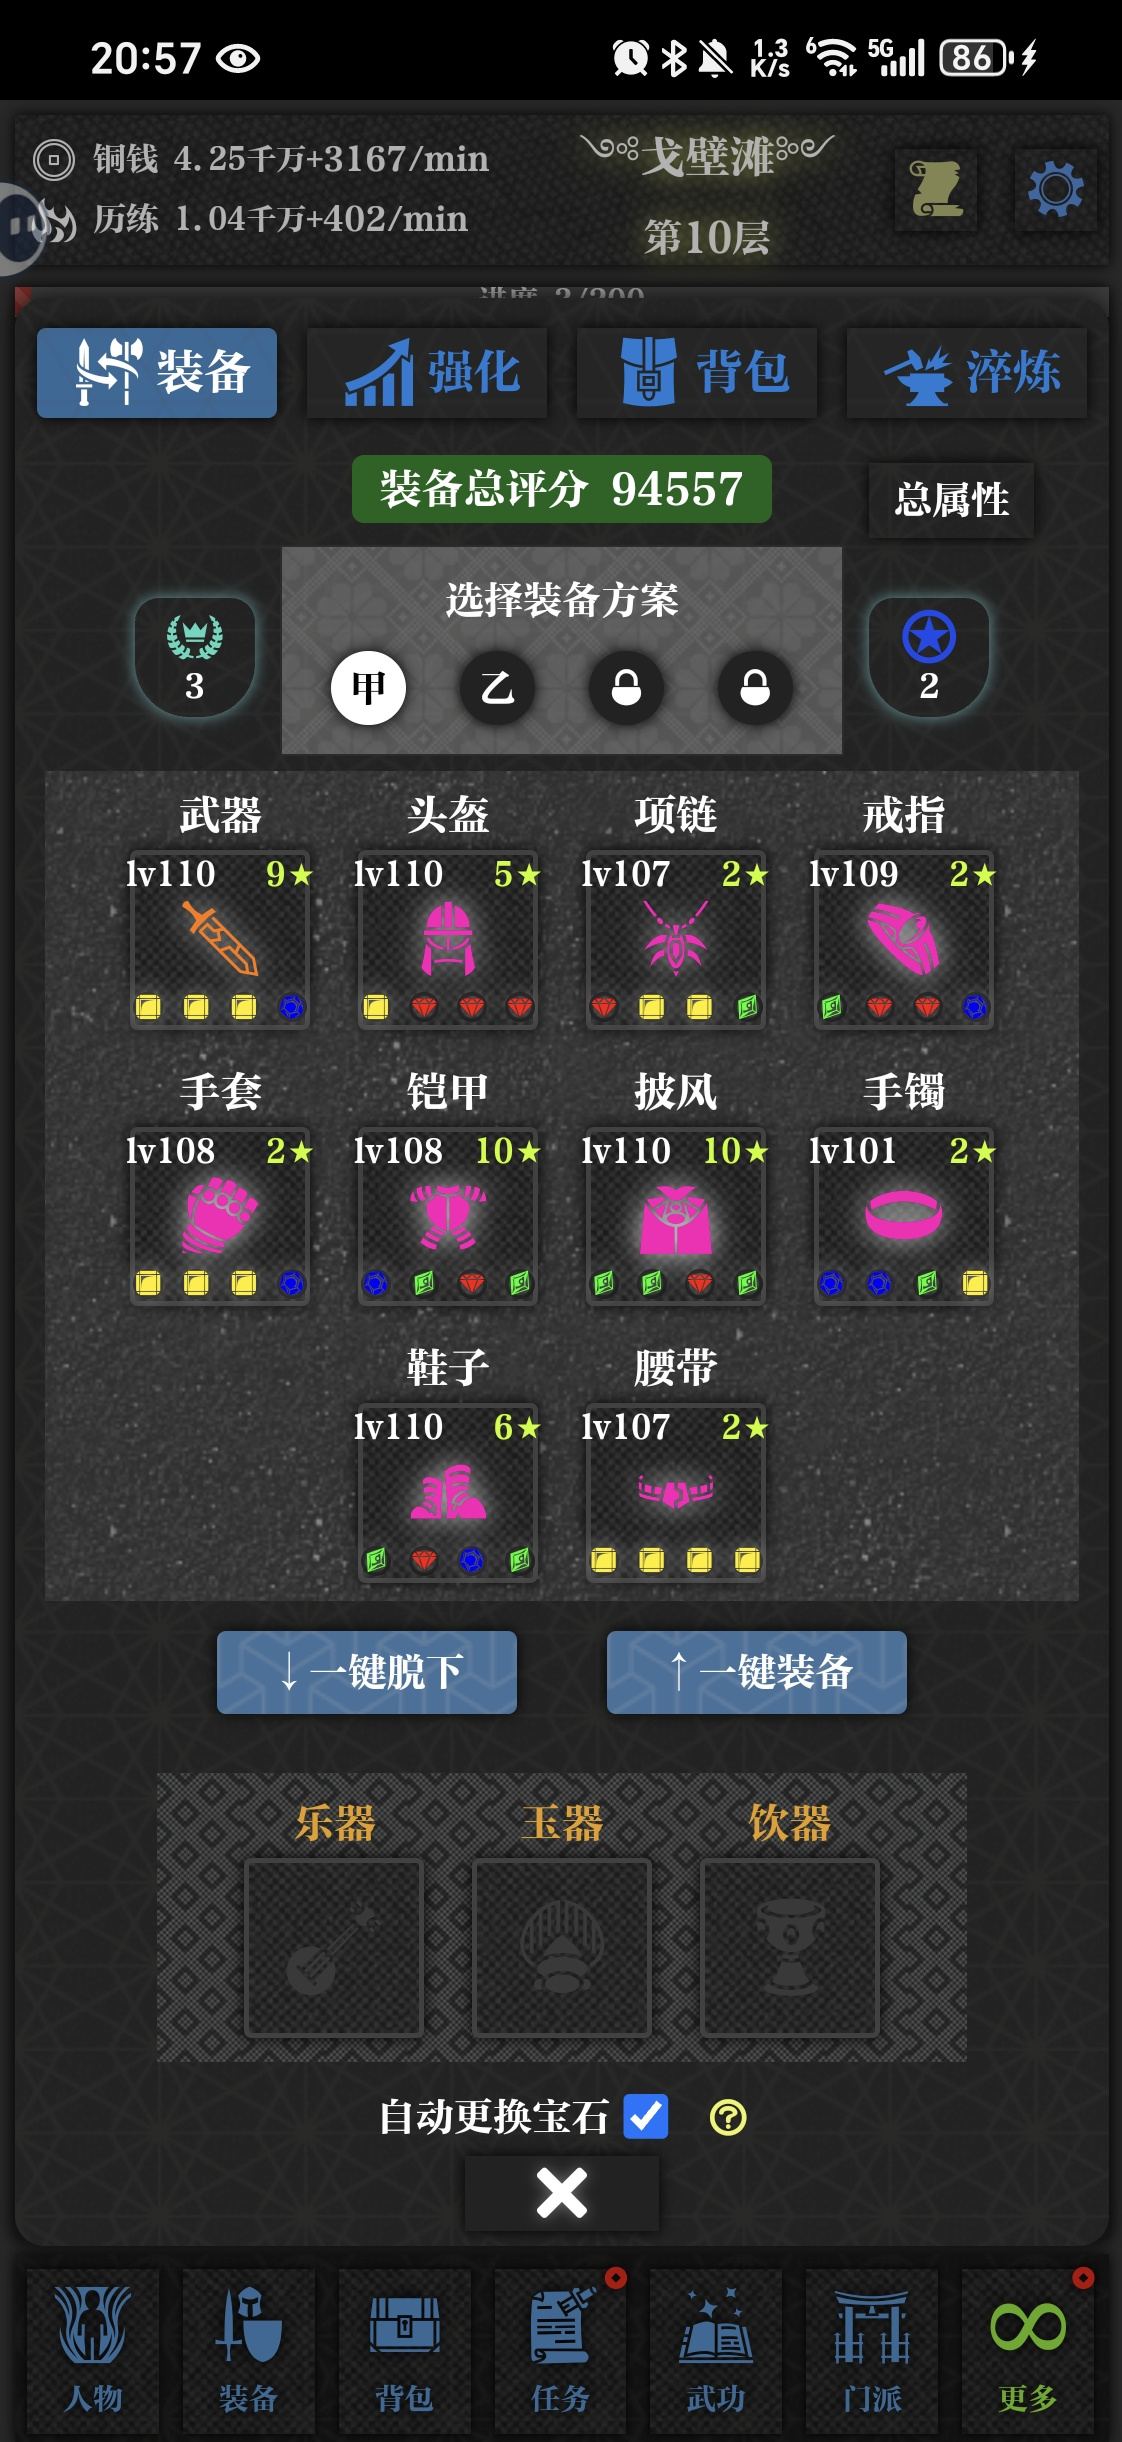Tap the yellow gem on helmet slot
The image size is (1122, 2442).
point(376,1006)
